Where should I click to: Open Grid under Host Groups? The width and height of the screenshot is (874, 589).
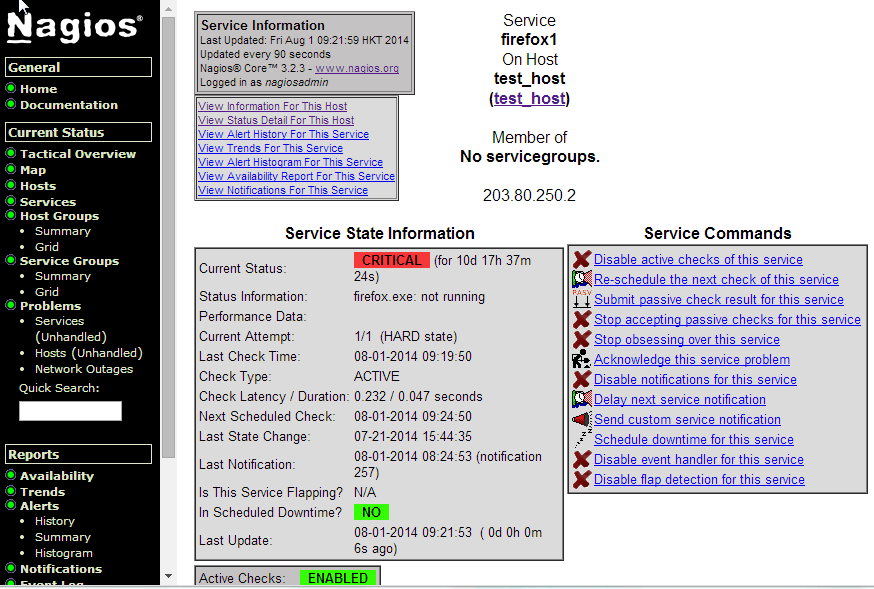click(x=47, y=247)
